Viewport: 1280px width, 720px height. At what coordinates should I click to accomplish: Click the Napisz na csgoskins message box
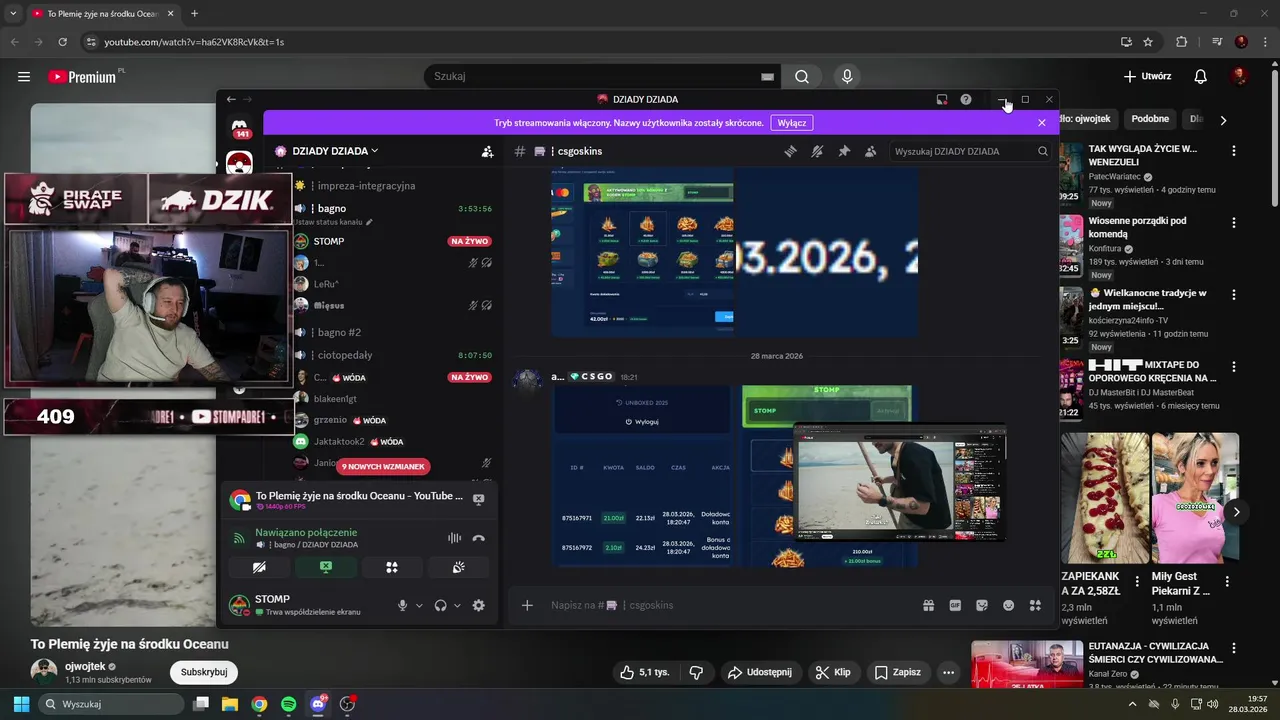tap(730, 605)
